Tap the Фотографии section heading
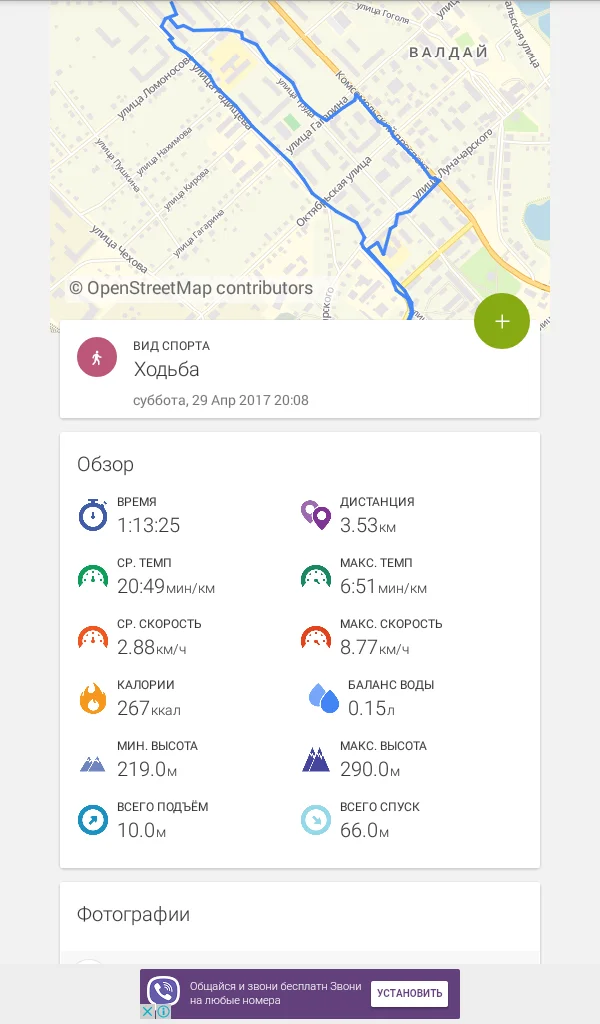600x1024 pixels. pyautogui.click(x=133, y=914)
